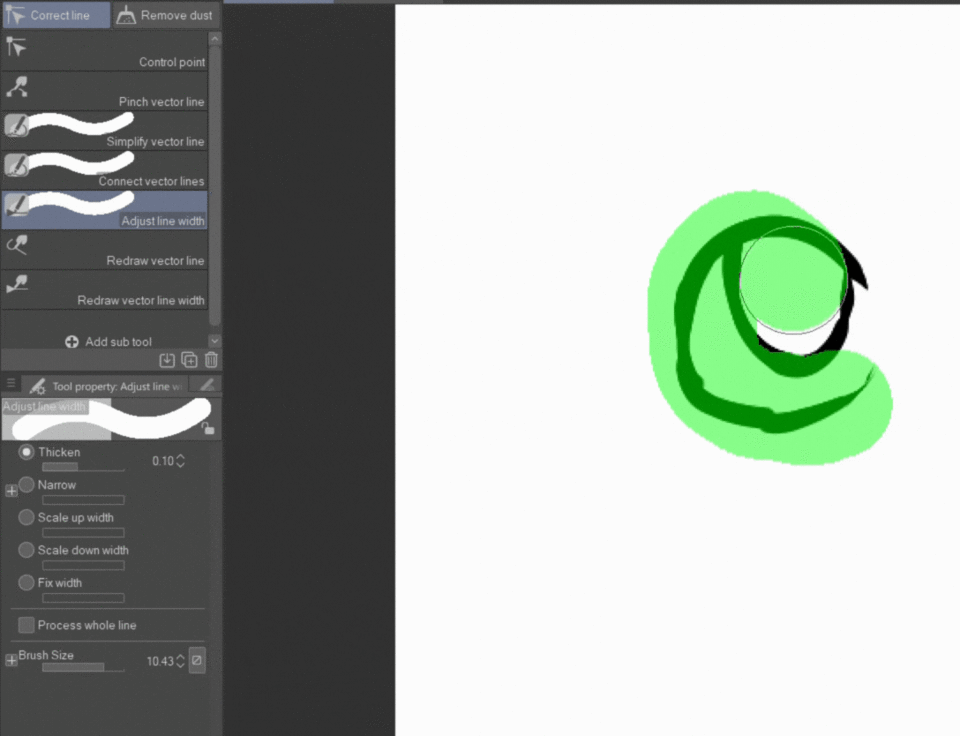
Task: Click the sub tool list scroll up arrow
Action: [214, 39]
